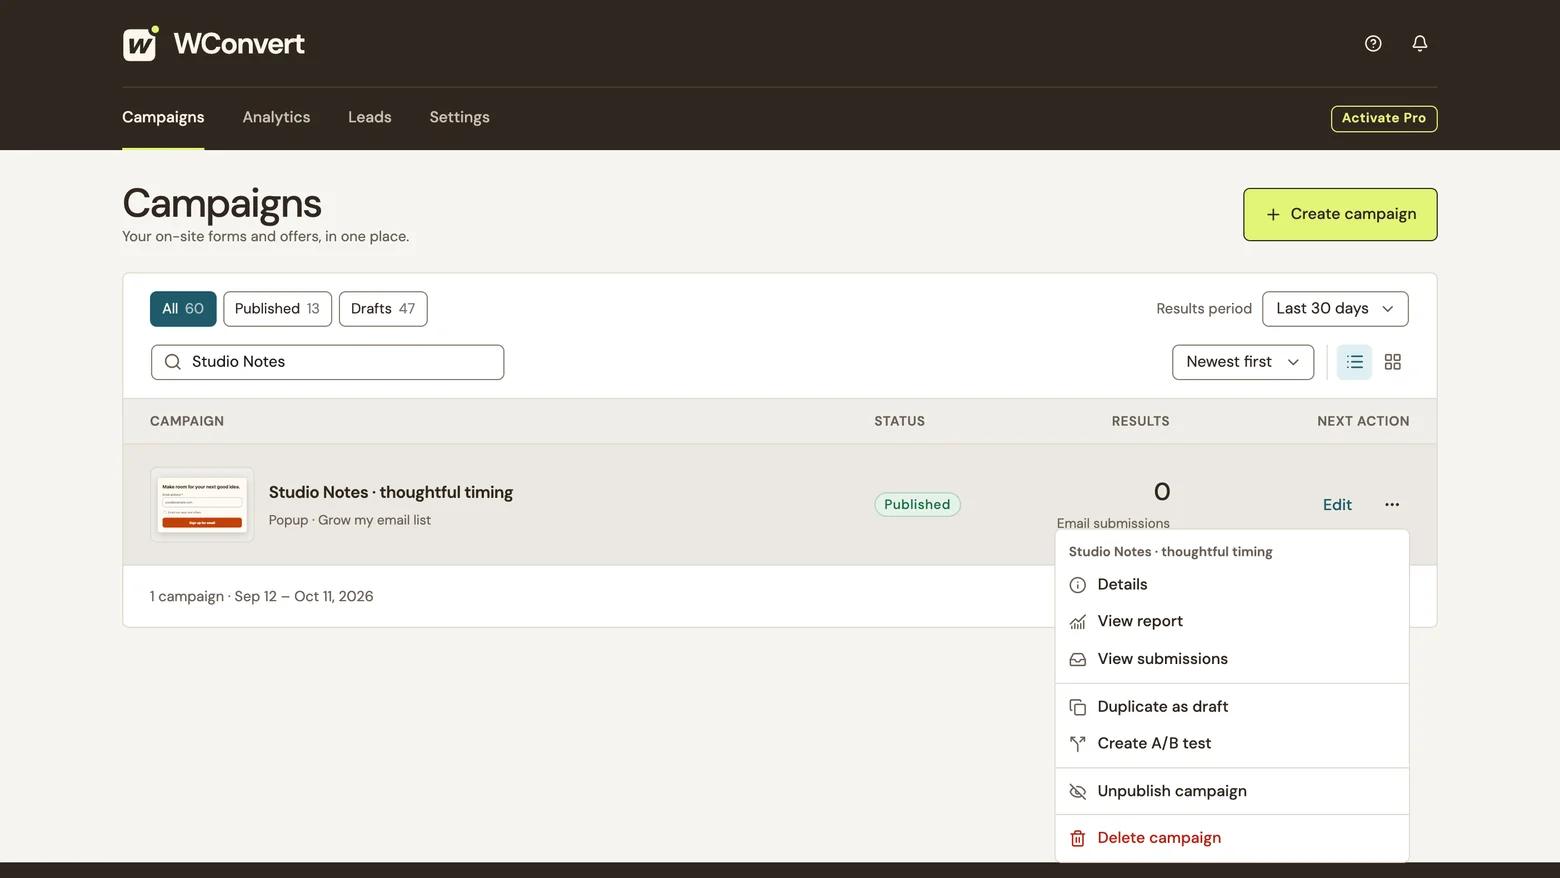Choose Duplicate as draft menu entry
1560x878 pixels.
tap(1232, 706)
